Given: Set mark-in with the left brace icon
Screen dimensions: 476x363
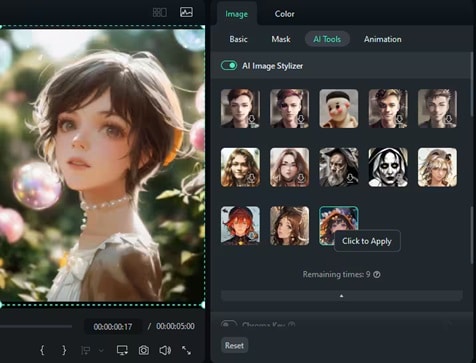Looking at the screenshot, I should pos(42,350).
